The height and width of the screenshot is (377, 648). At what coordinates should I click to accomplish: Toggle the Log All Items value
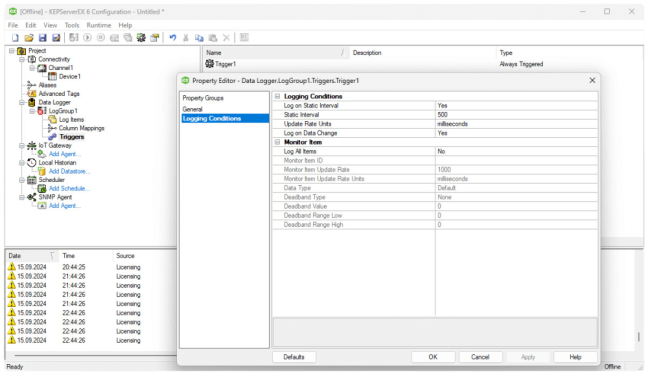(516, 151)
